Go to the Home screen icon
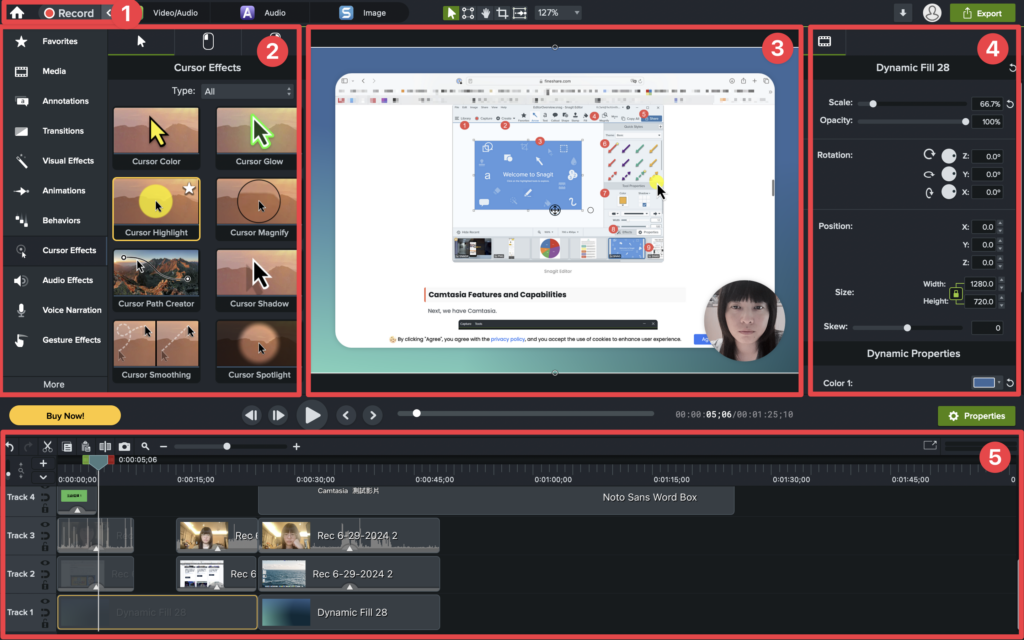The width and height of the screenshot is (1024, 640). (17, 12)
